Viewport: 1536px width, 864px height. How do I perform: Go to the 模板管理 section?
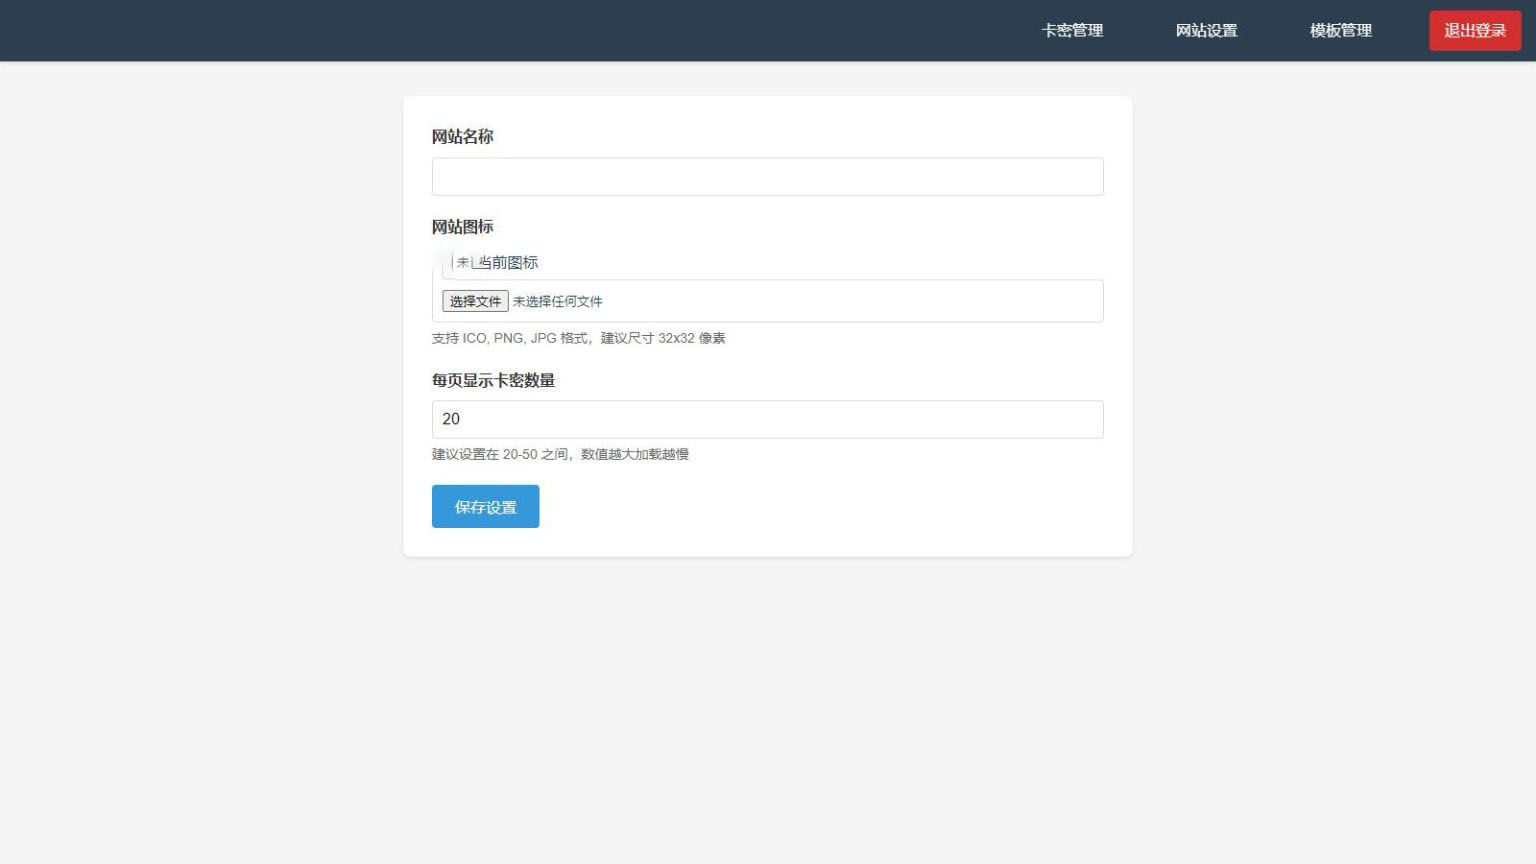[x=1340, y=31]
